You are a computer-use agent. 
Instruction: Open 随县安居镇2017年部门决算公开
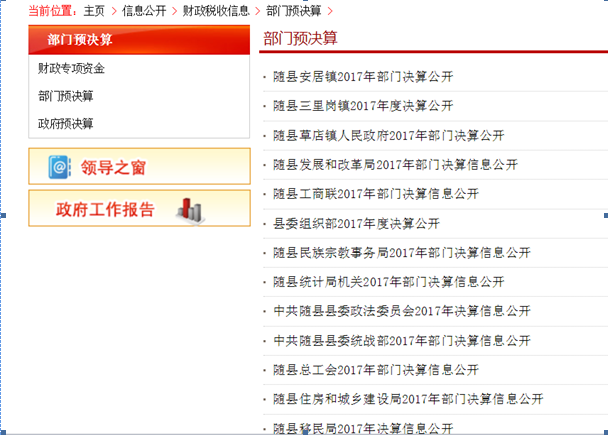pyautogui.click(x=363, y=76)
